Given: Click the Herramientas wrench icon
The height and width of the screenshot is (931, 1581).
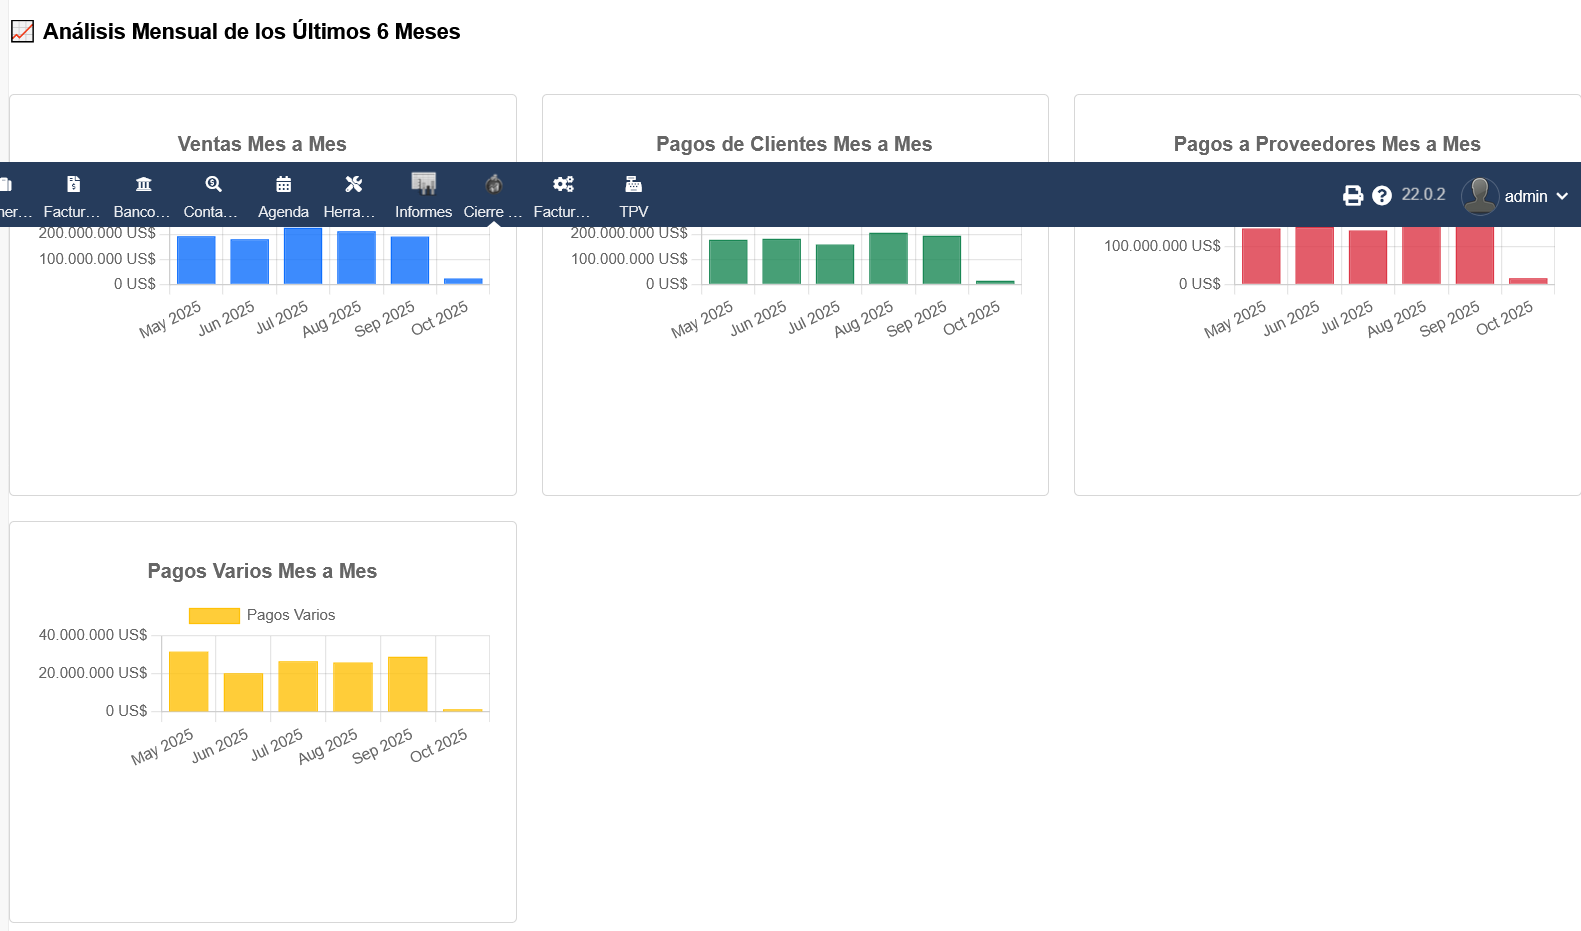Looking at the screenshot, I should point(353,184).
